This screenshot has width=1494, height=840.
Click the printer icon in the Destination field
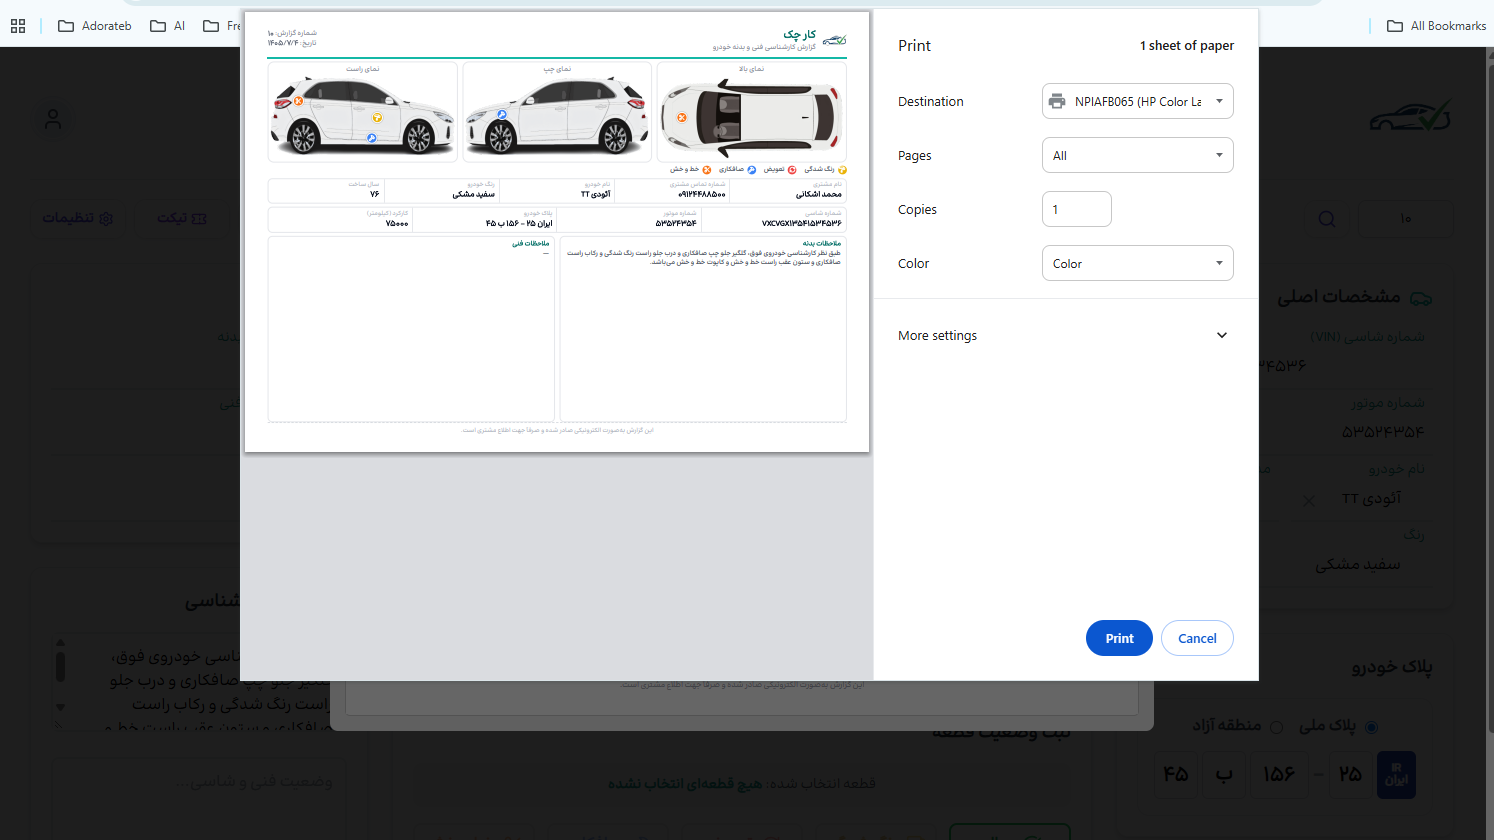pyautogui.click(x=1057, y=101)
